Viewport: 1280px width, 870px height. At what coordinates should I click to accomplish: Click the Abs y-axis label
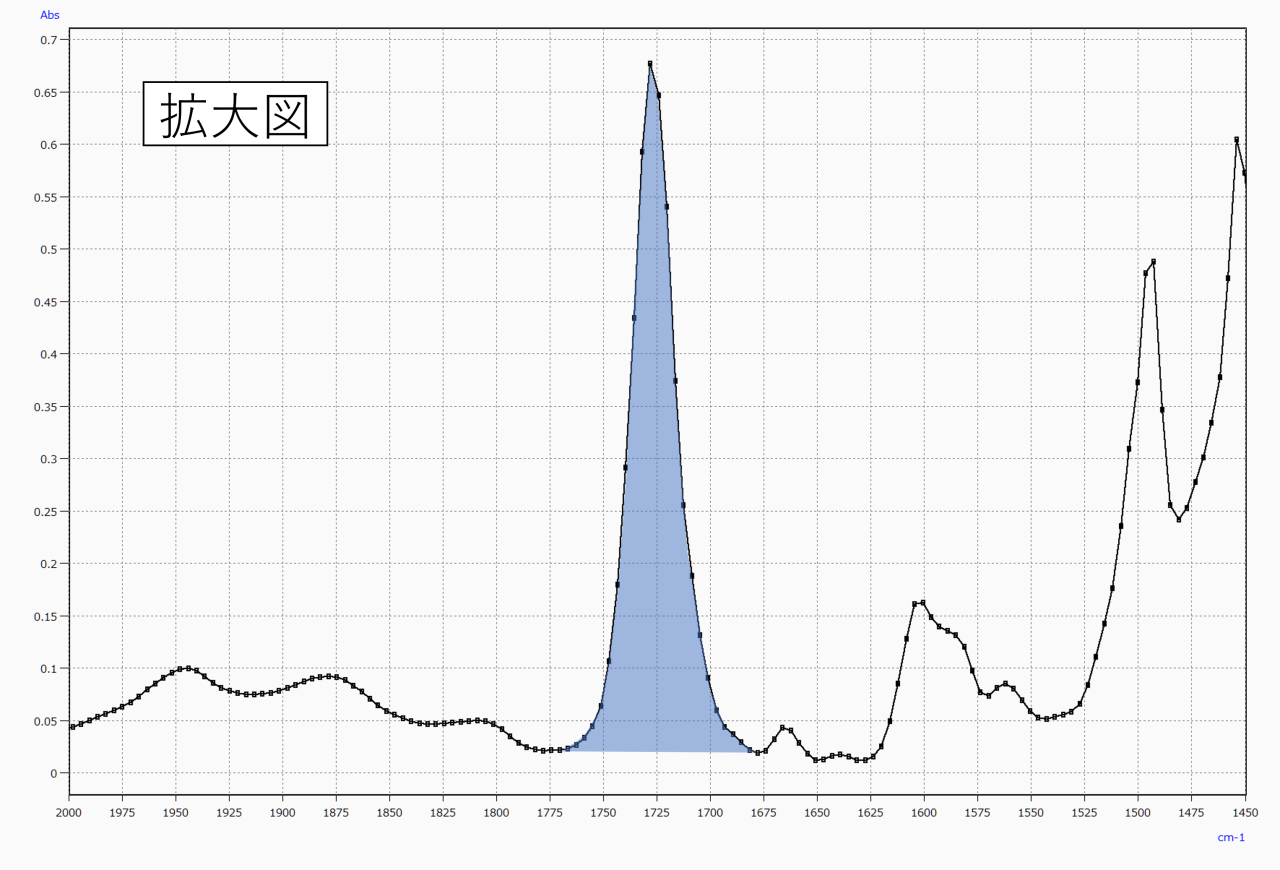(x=49, y=15)
